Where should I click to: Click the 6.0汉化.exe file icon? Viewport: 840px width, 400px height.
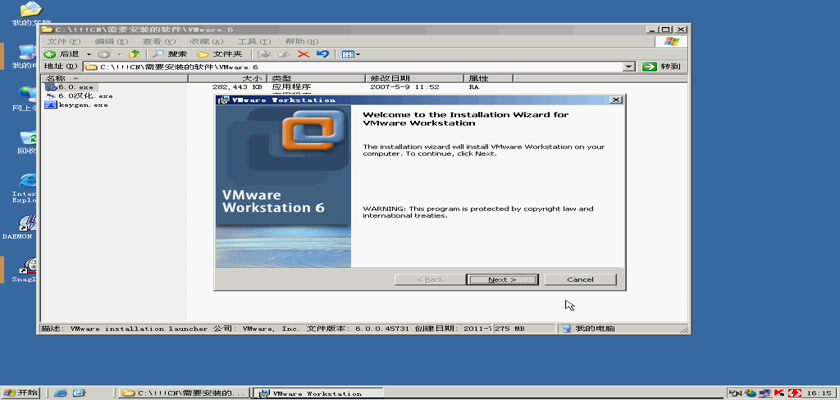(50, 96)
